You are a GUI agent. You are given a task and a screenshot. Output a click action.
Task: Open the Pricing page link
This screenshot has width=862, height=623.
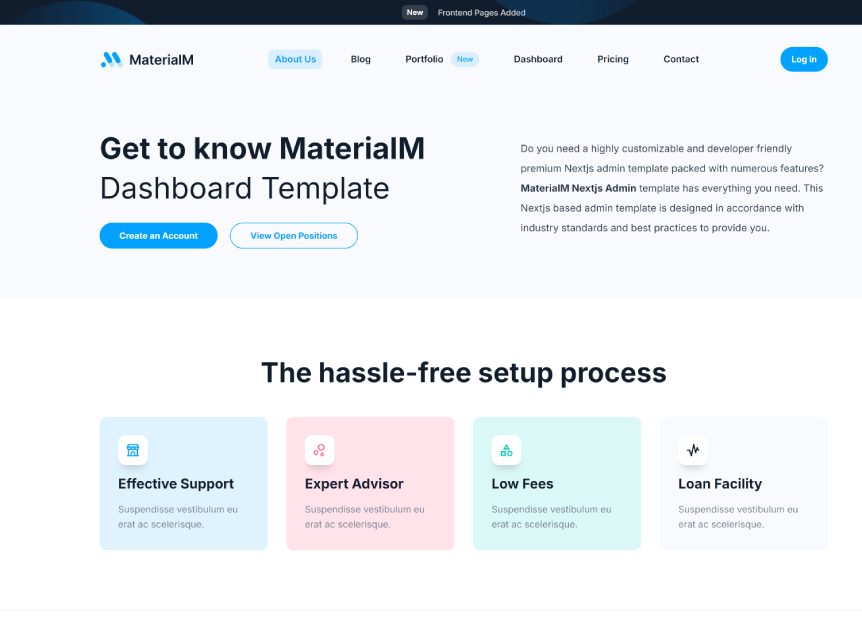tap(612, 59)
